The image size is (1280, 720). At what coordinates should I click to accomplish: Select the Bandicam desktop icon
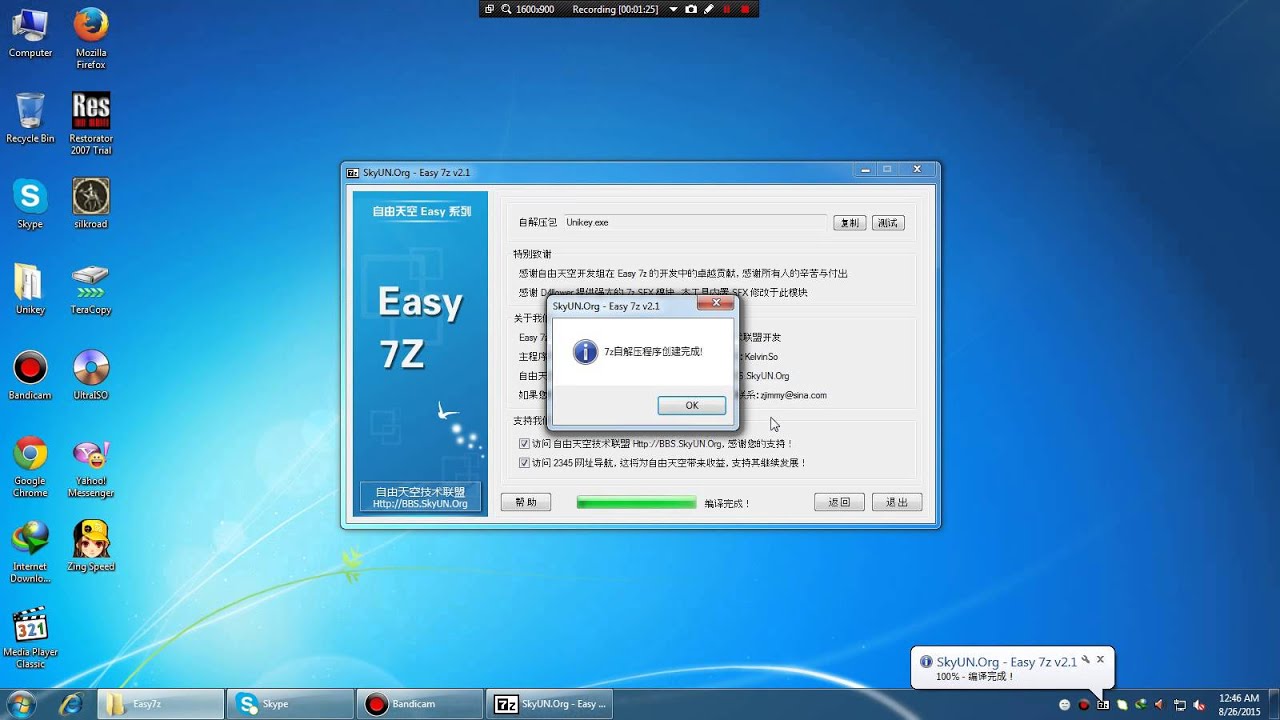coord(30,375)
